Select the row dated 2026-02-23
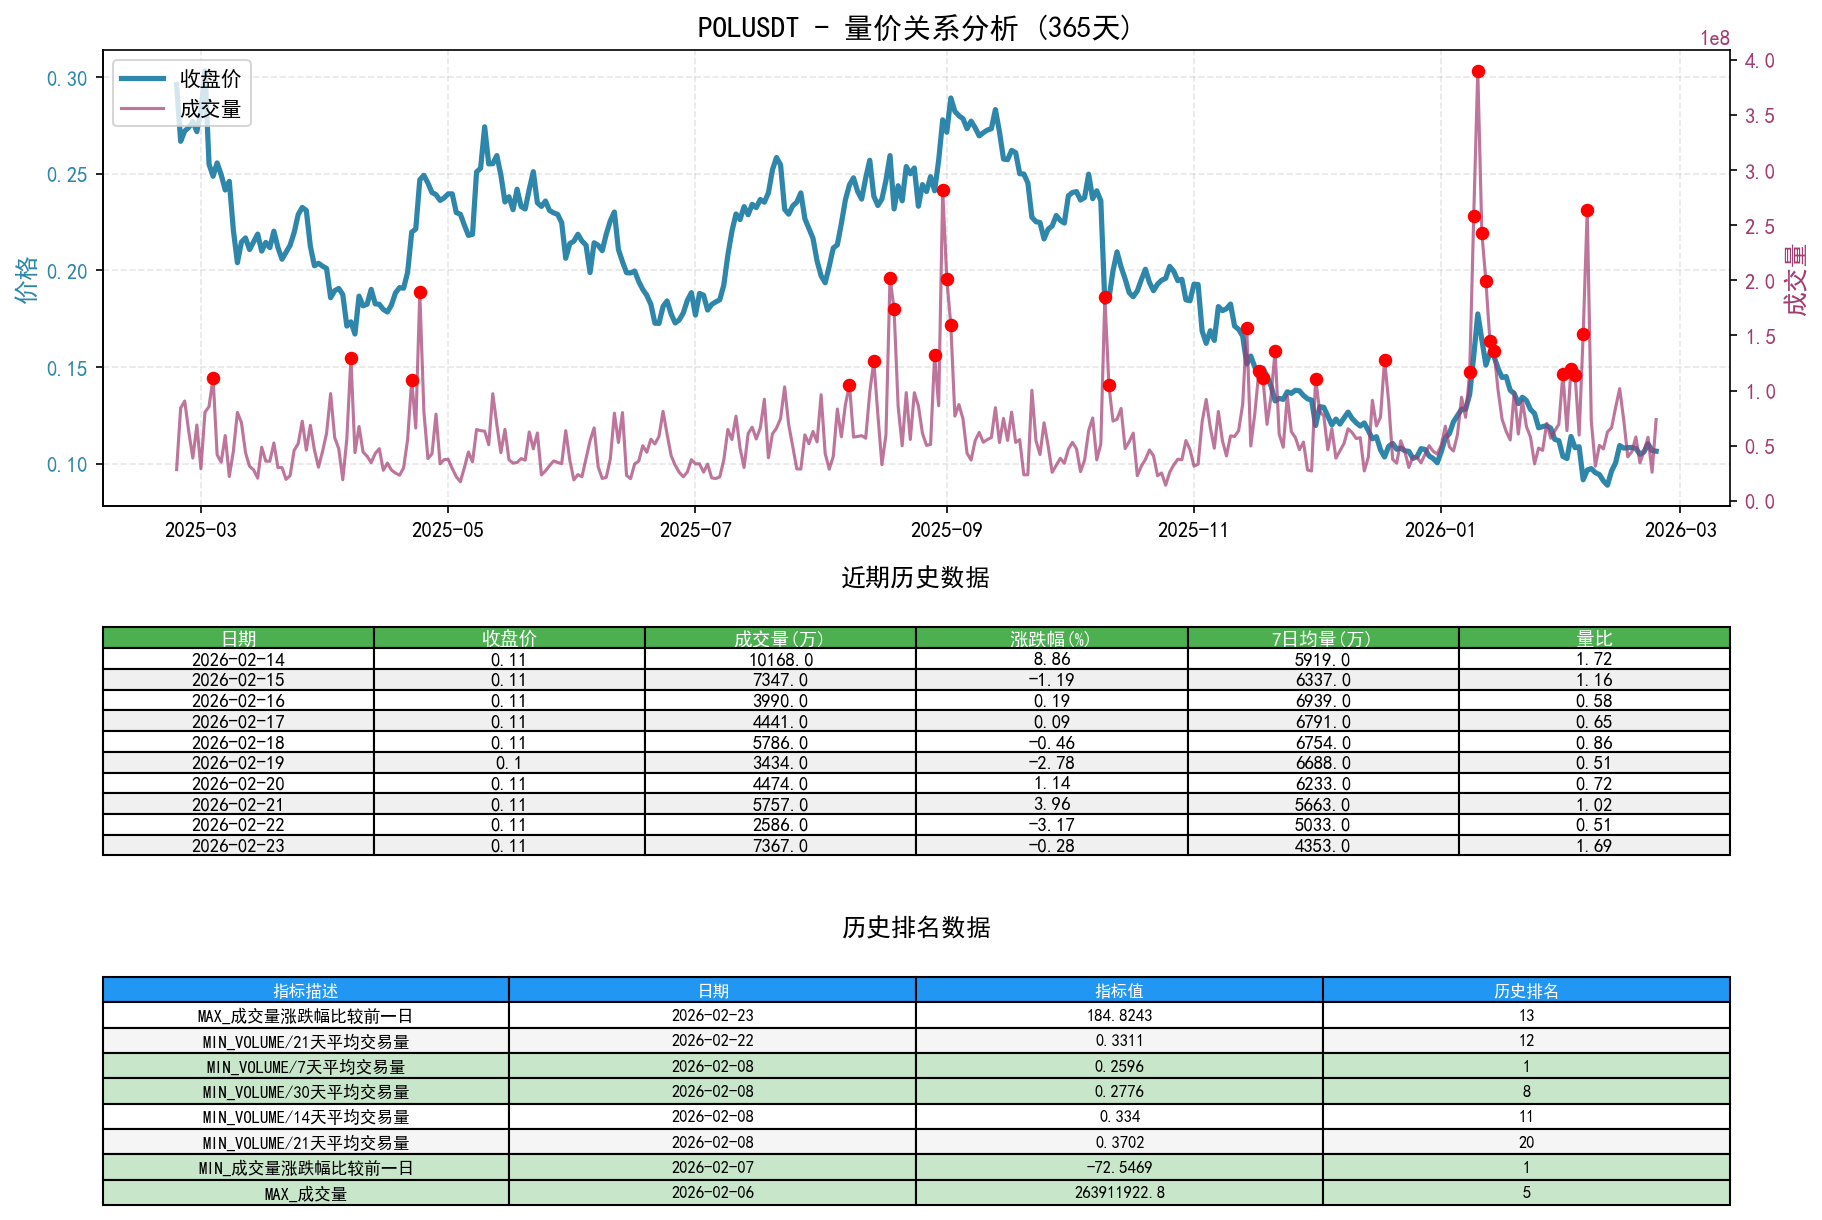Screen dimensions: 1822x1220 (237, 845)
